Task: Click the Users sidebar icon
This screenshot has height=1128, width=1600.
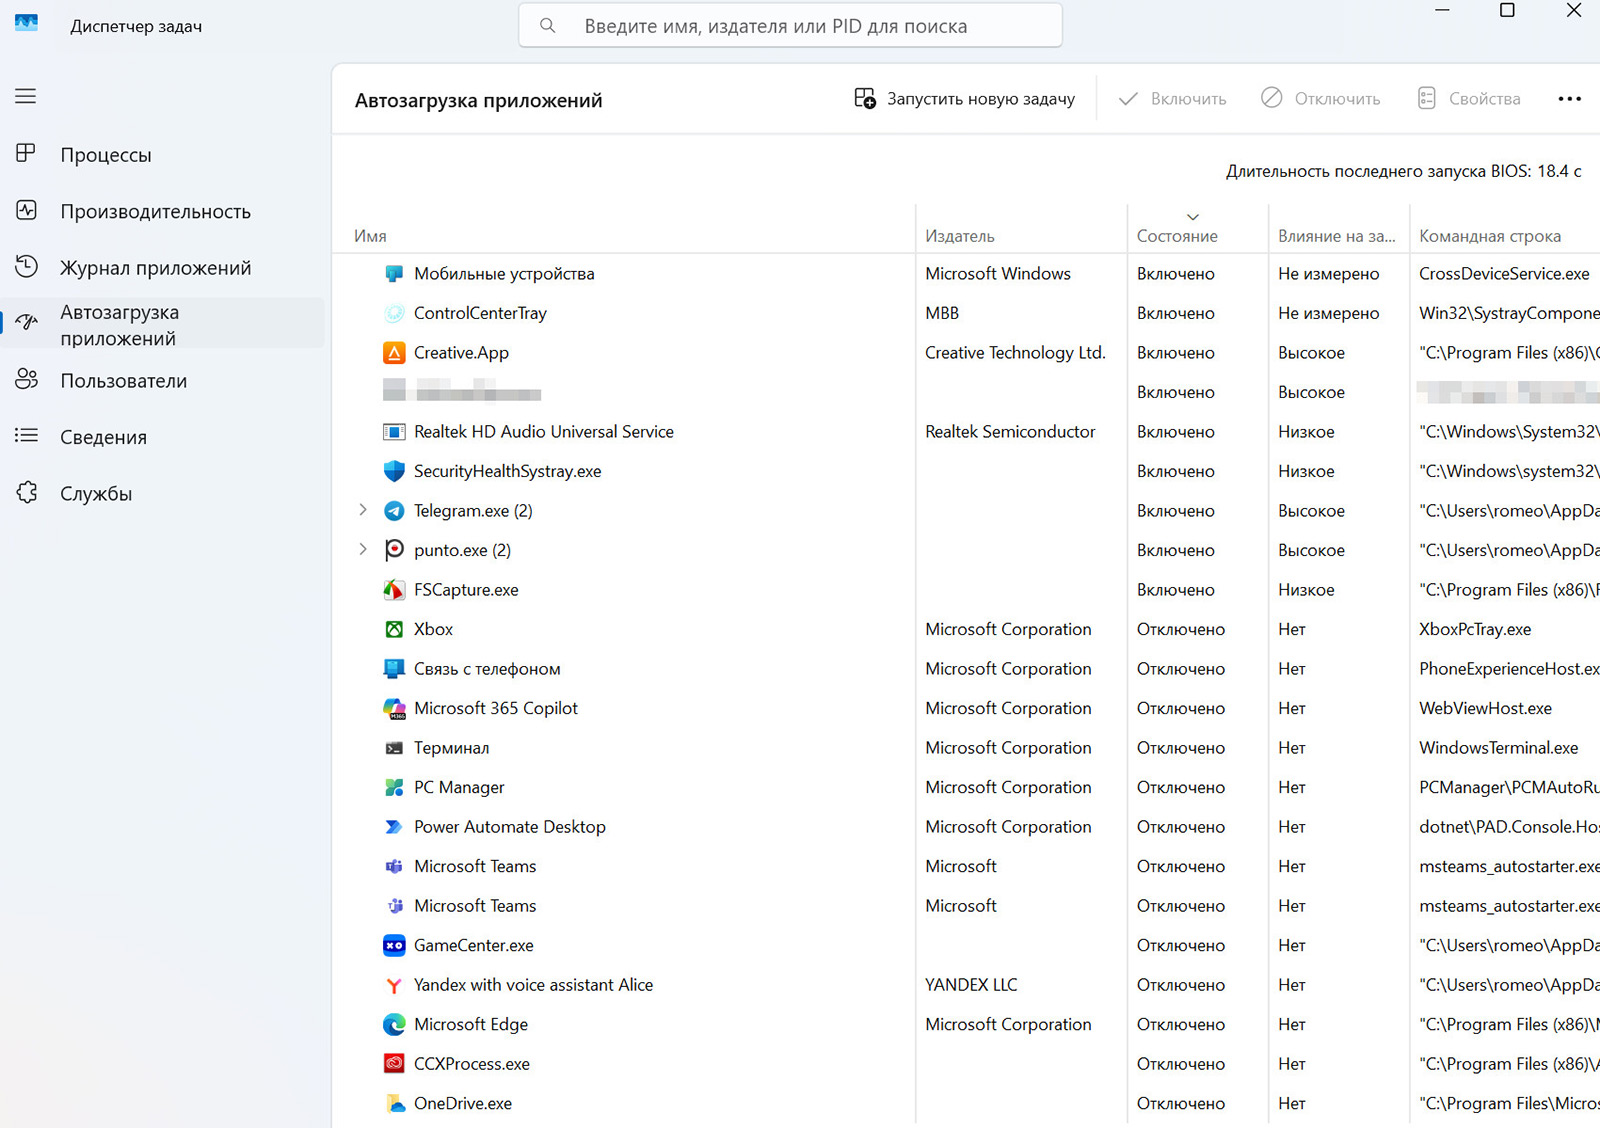Action: pyautogui.click(x=26, y=379)
